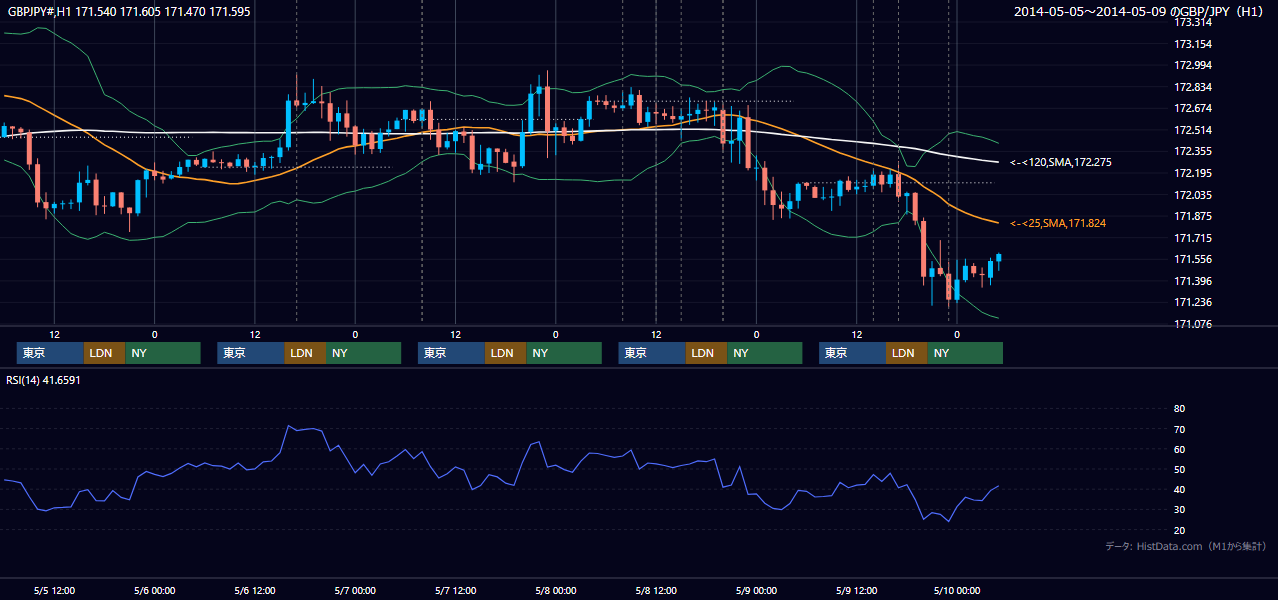Image resolution: width=1278 pixels, height=600 pixels.
Task: Select the RSI(14) 41.6591 indicator label
Action: pyautogui.click(x=43, y=380)
